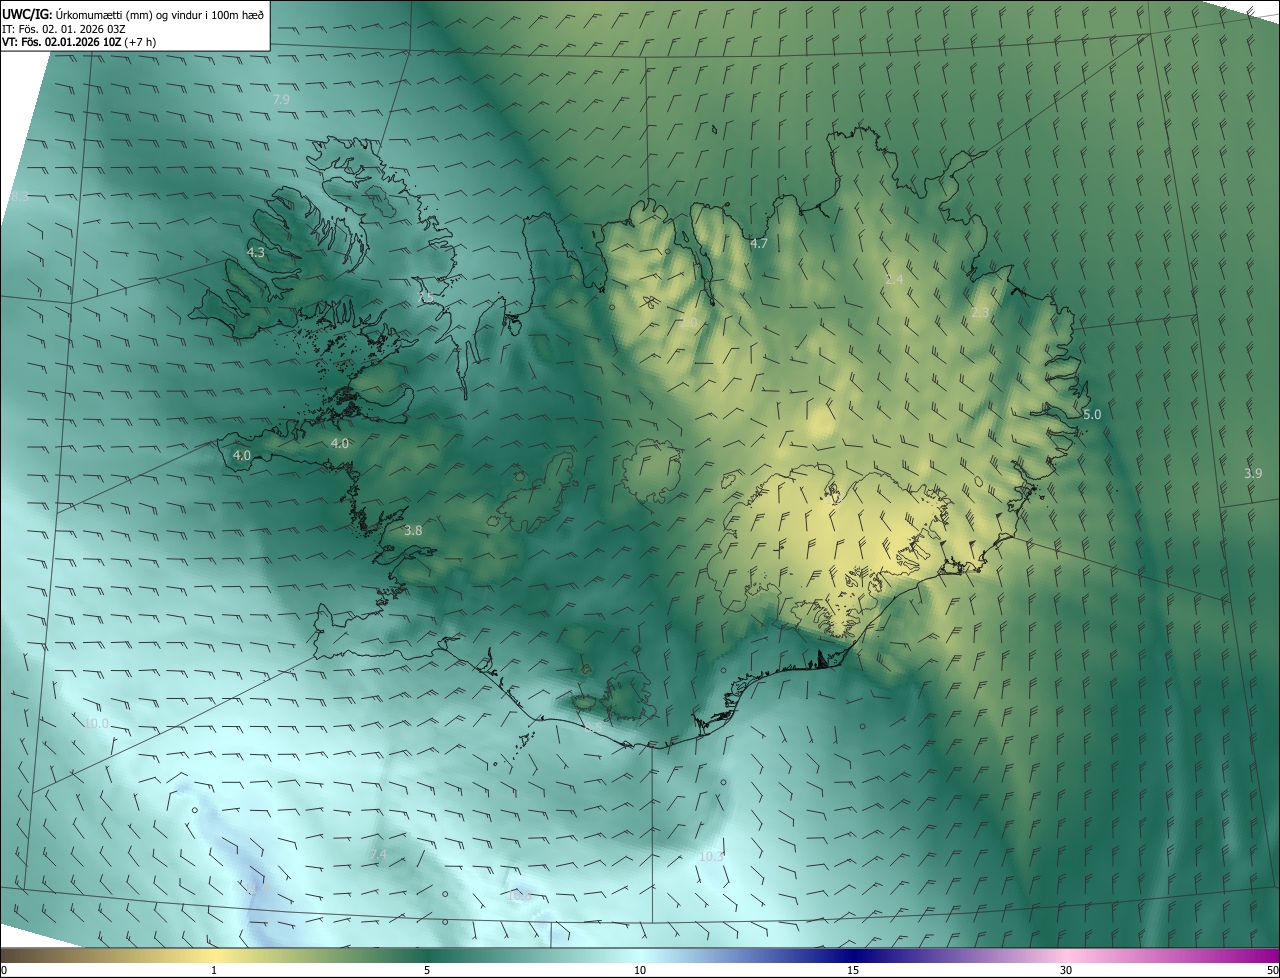Click the colour scale tick label "50"

1272,970
